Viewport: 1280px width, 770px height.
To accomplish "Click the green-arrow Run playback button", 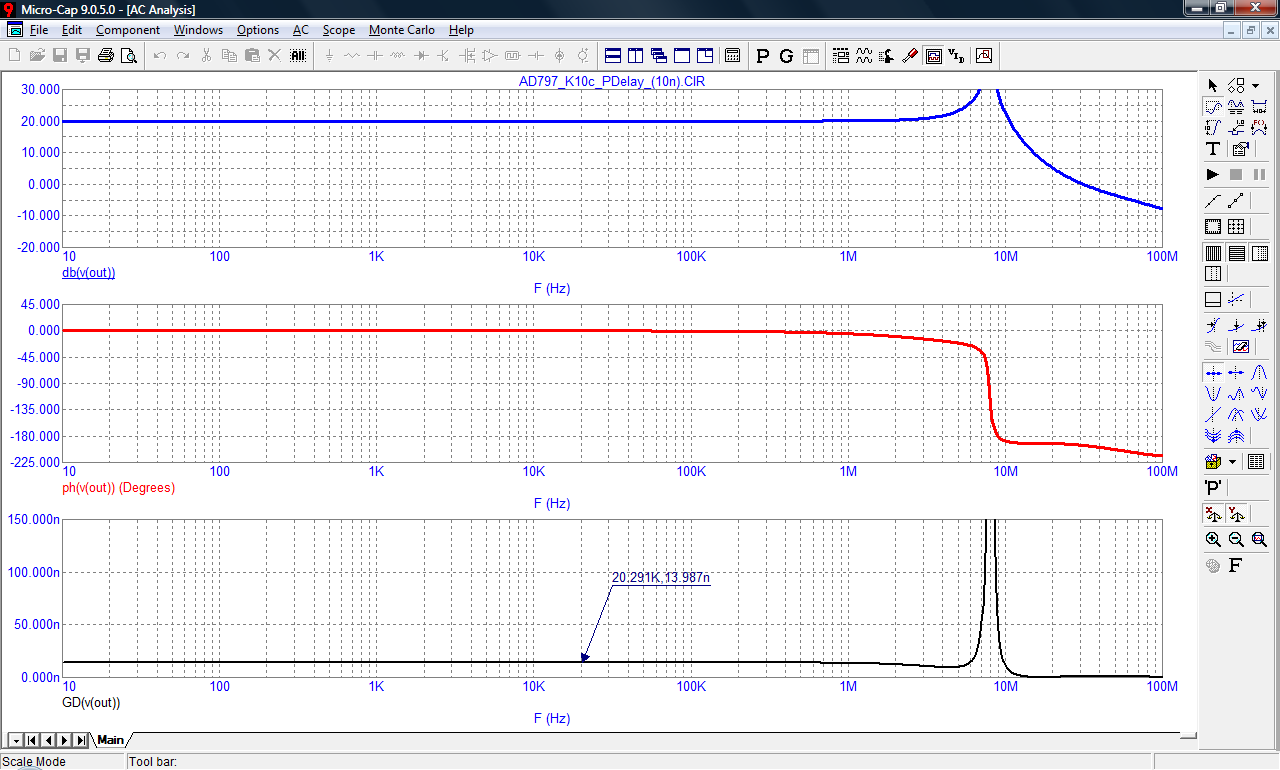I will click(1213, 175).
